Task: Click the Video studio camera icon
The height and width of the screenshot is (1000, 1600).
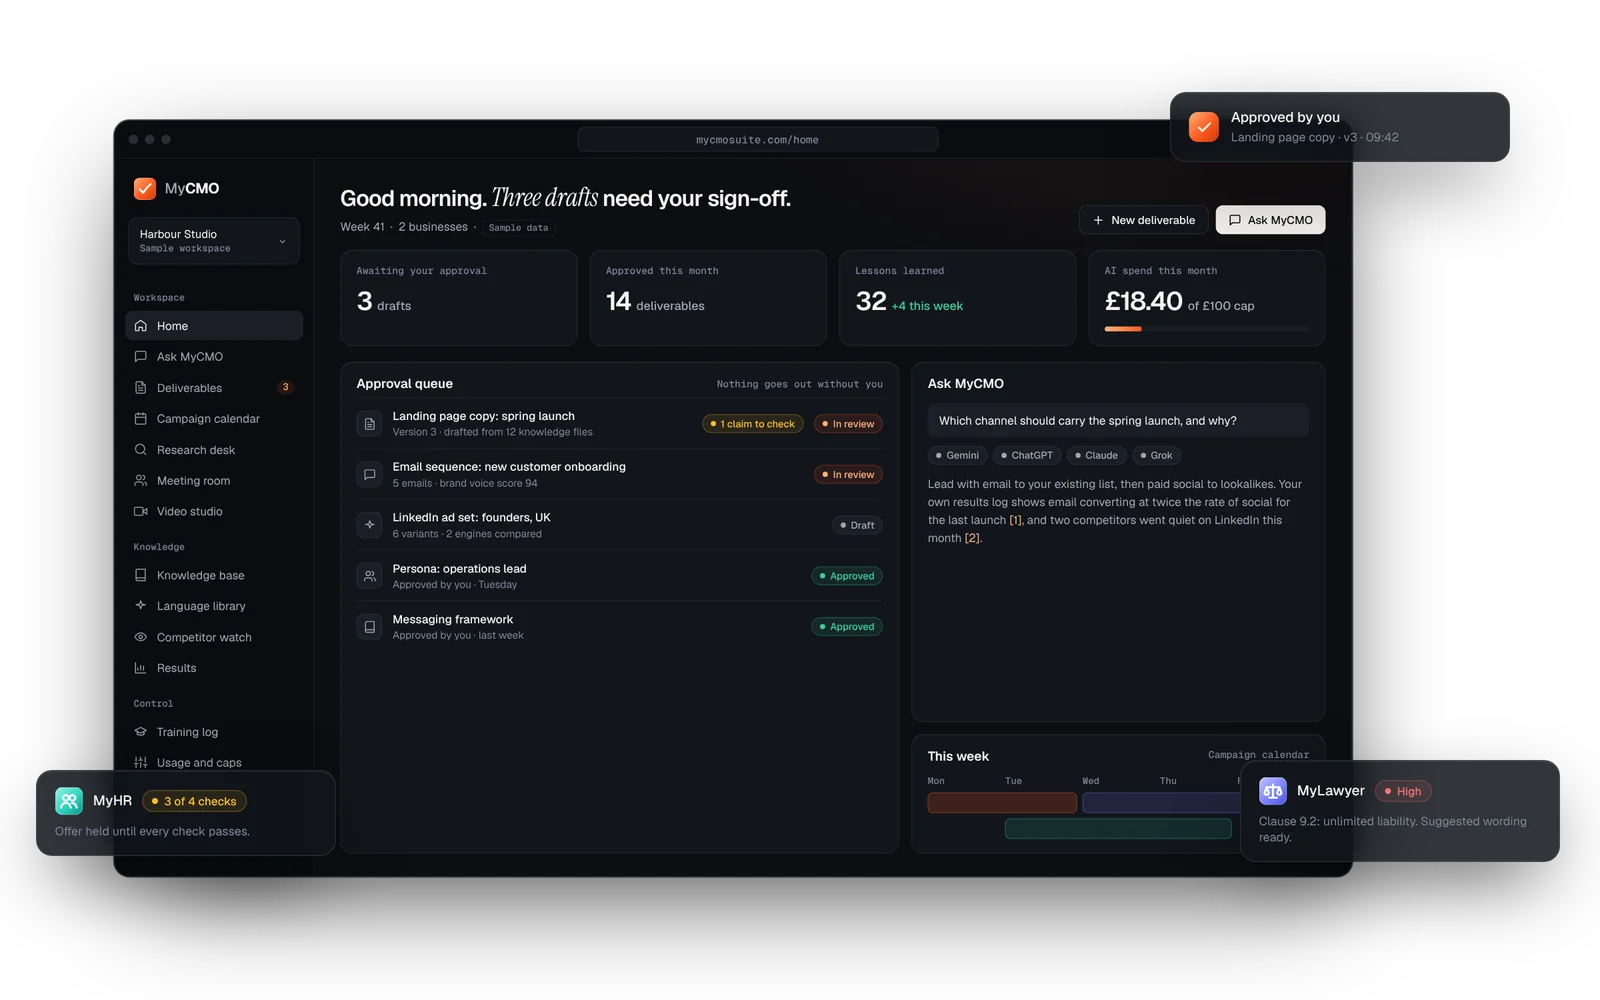Action: [x=141, y=511]
